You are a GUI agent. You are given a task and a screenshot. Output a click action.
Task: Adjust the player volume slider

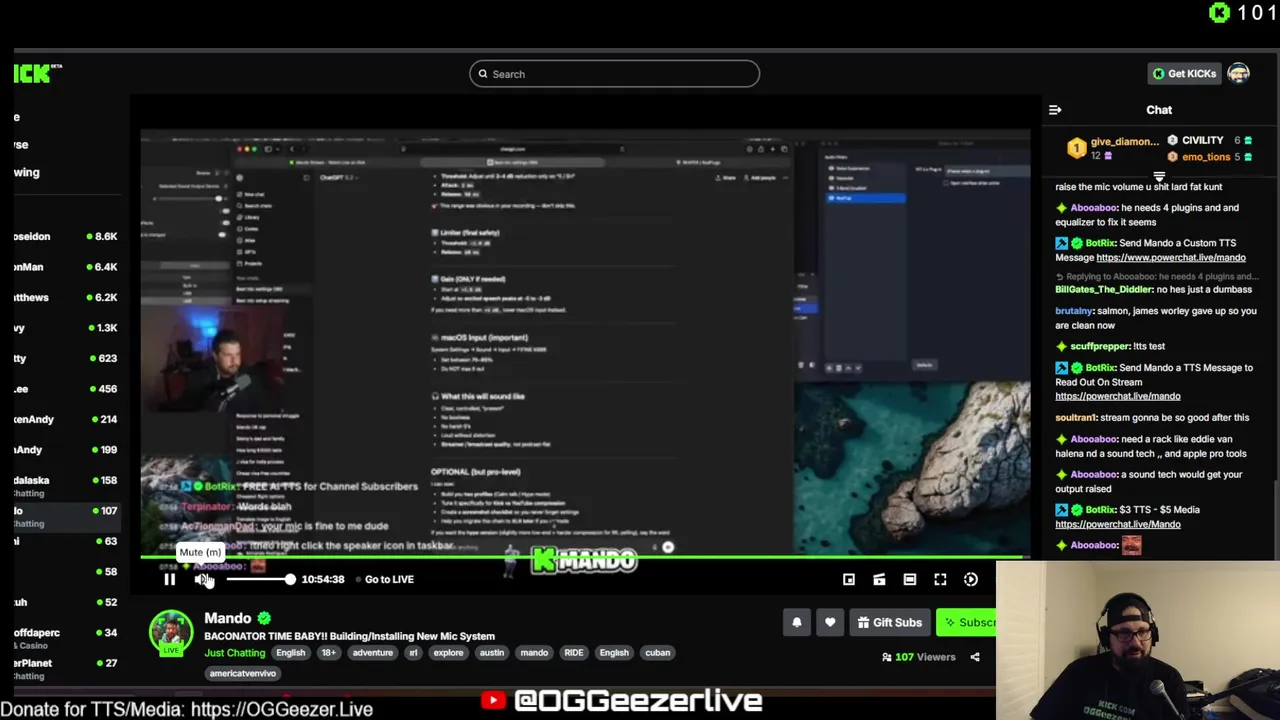[x=259, y=579]
